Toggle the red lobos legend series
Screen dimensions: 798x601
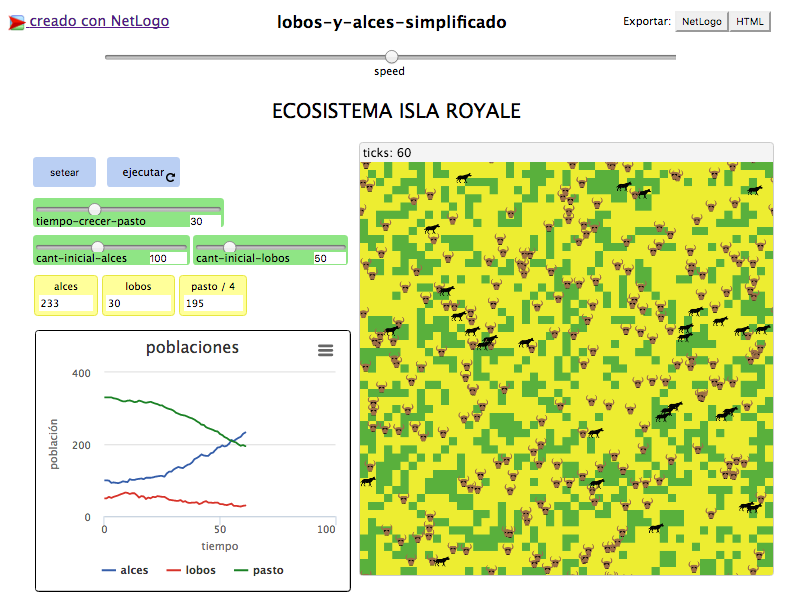(193, 570)
